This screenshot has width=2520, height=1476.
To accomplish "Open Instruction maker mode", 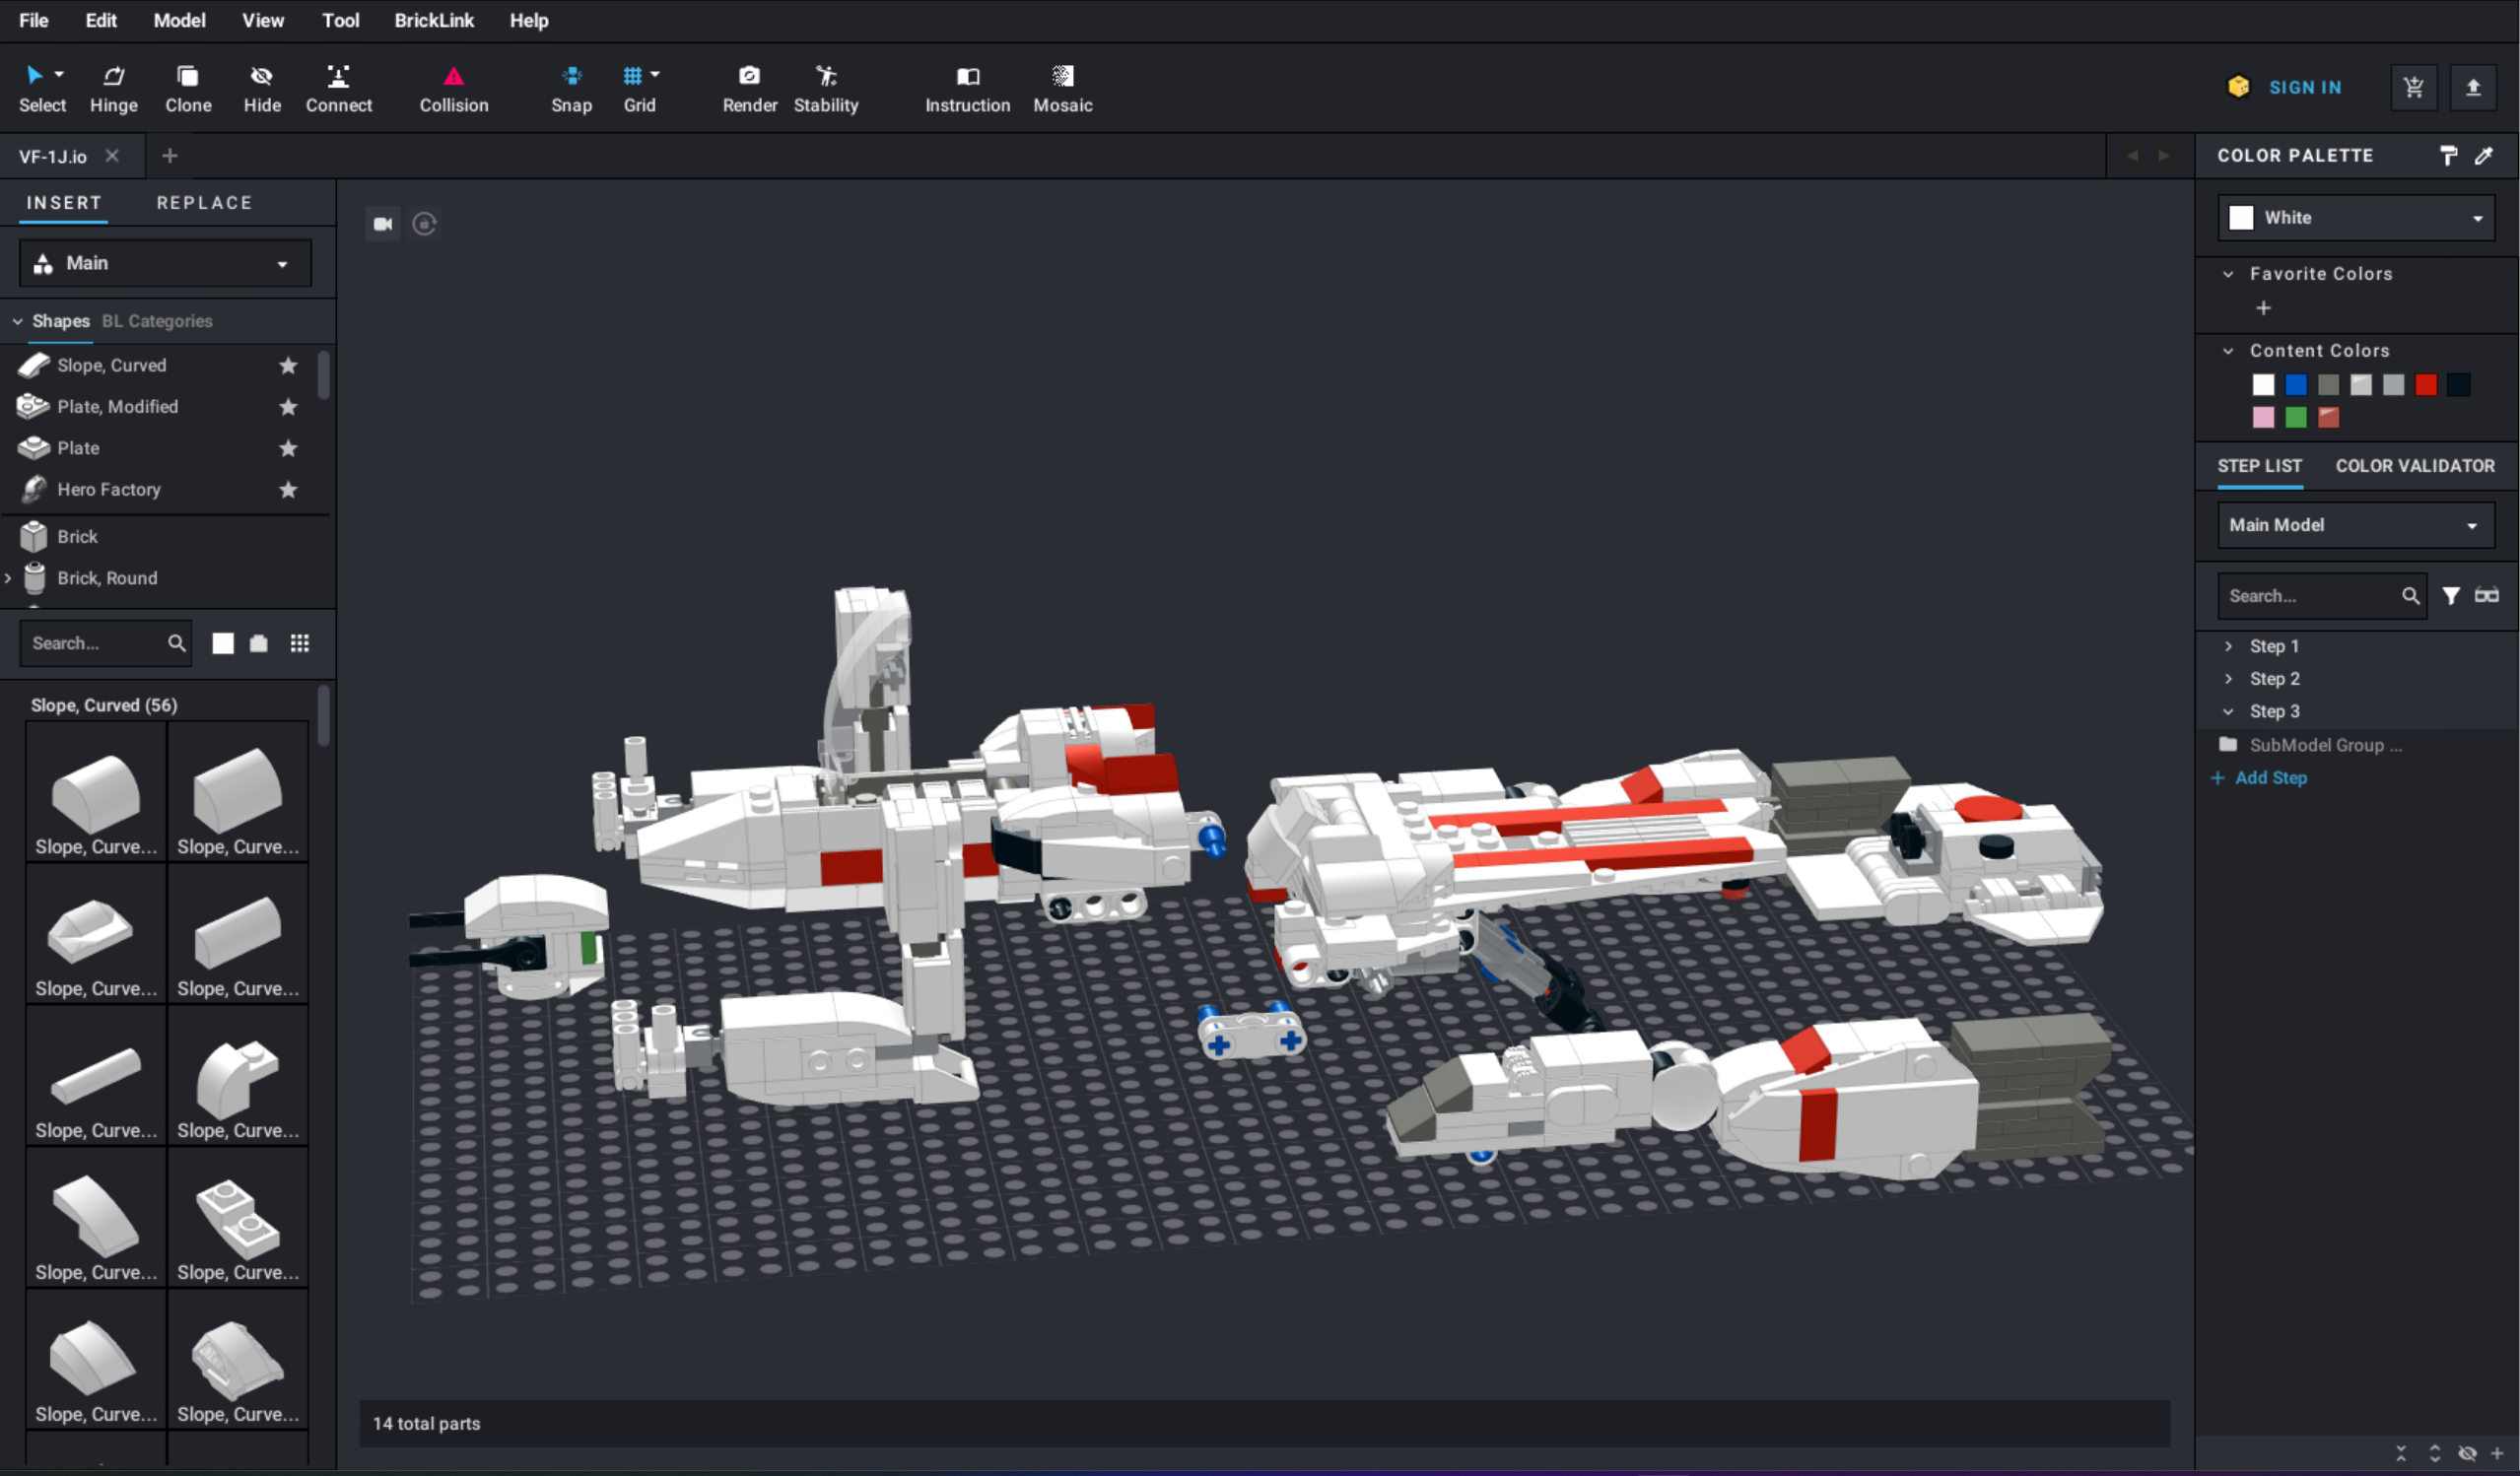I will (x=966, y=88).
